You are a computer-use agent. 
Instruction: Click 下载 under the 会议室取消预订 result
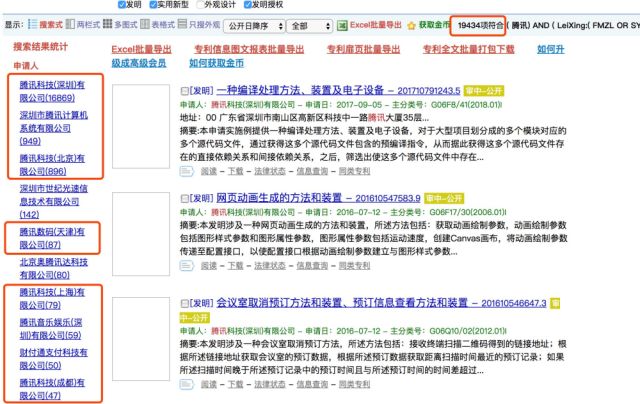point(235,384)
